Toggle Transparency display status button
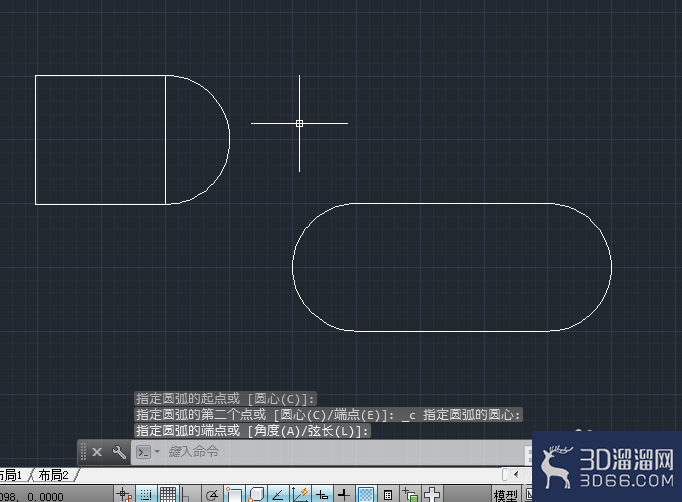This screenshot has width=682, height=502. [366, 495]
